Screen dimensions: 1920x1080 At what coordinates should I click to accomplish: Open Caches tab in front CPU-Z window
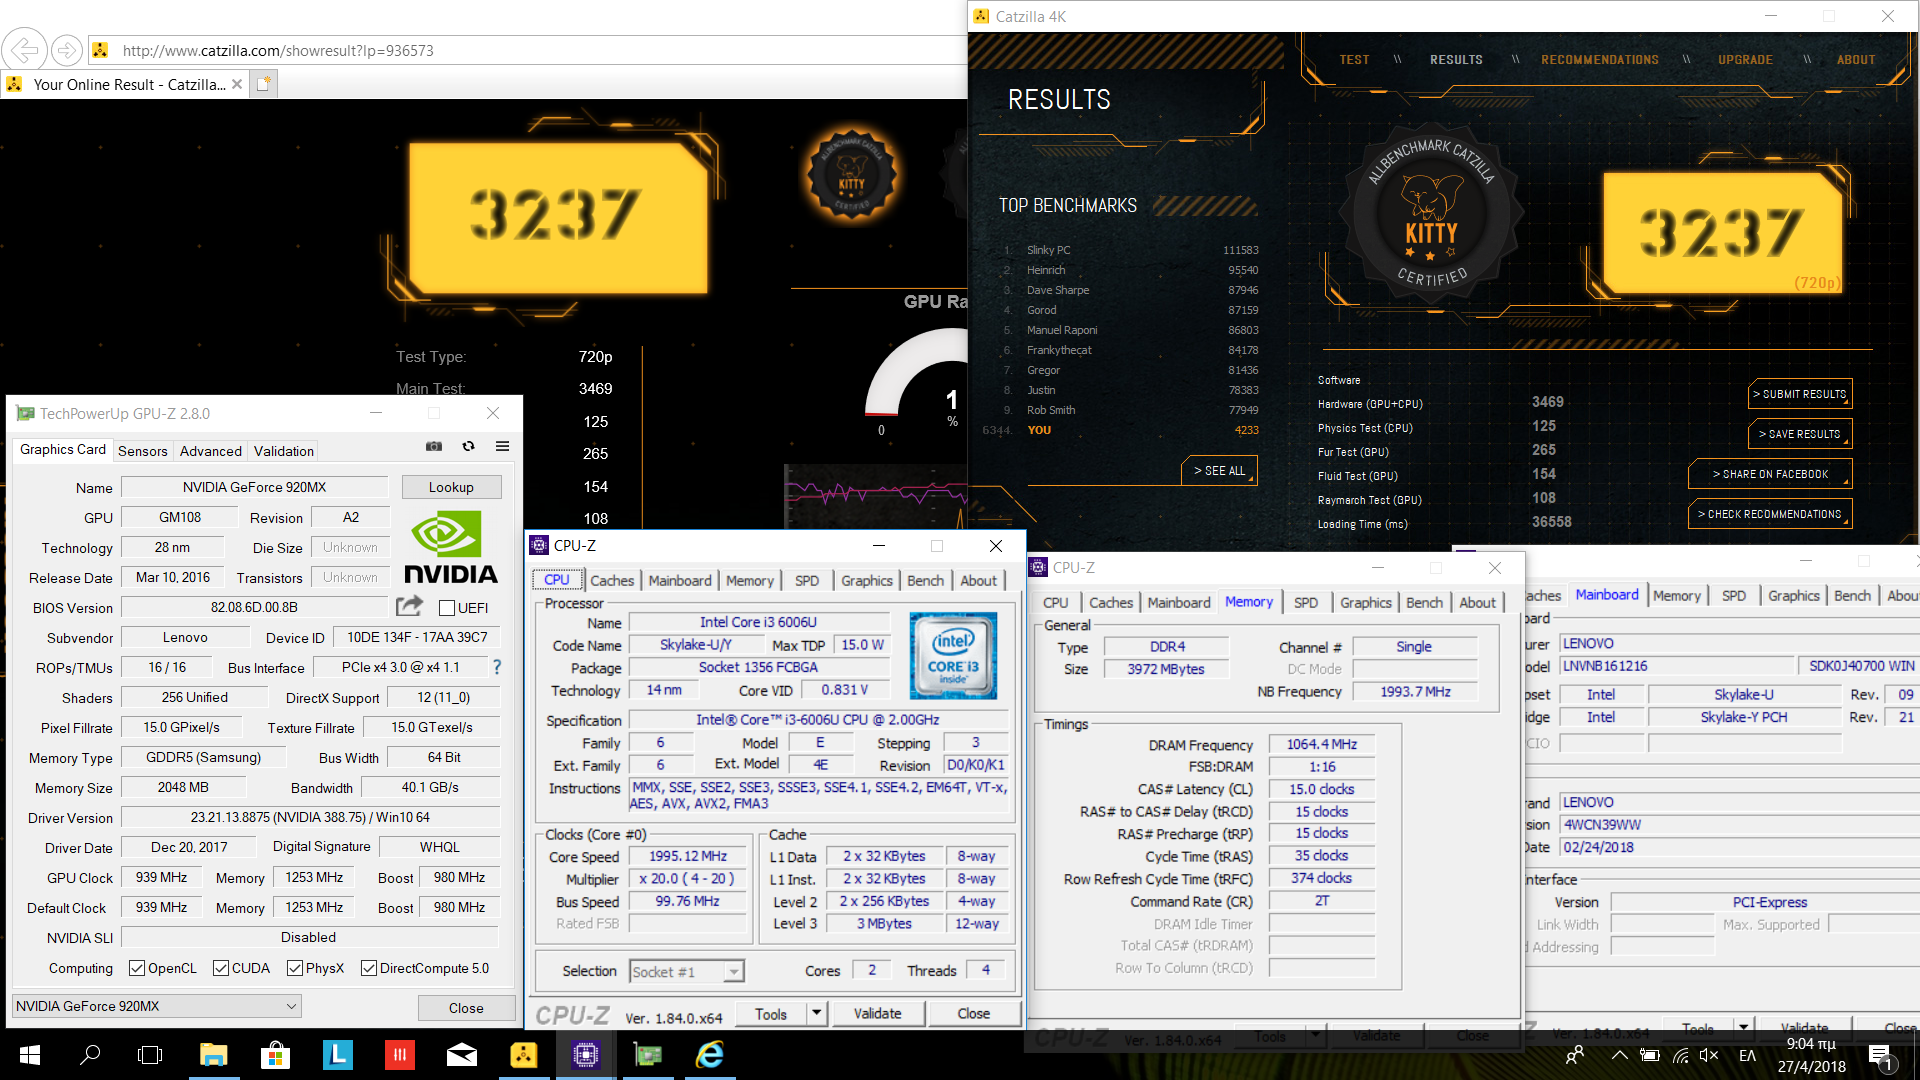point(612,580)
